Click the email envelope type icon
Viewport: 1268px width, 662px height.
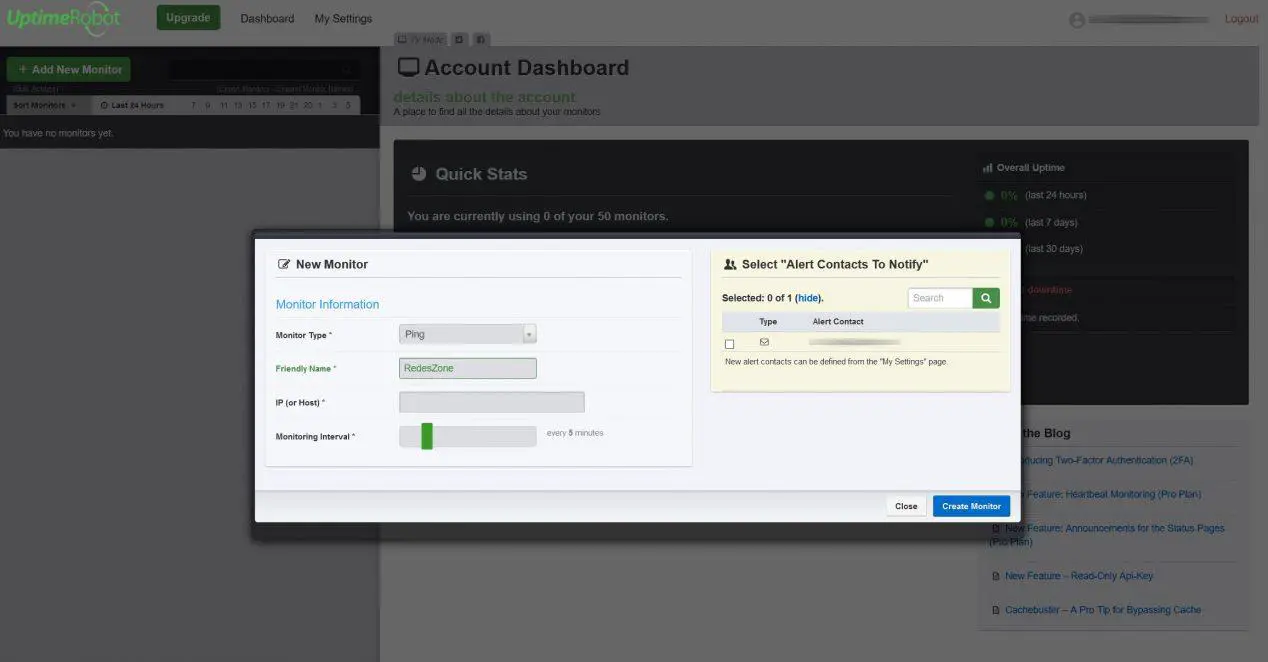tap(764, 342)
